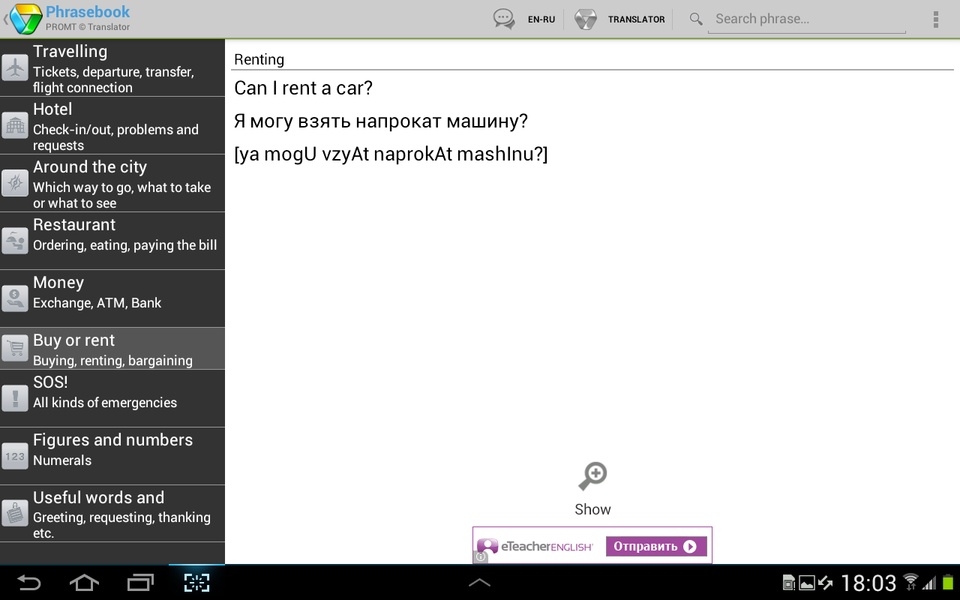Image resolution: width=960 pixels, height=600 pixels.
Task: Tap the Money exchange icon
Action: pyautogui.click(x=15, y=298)
